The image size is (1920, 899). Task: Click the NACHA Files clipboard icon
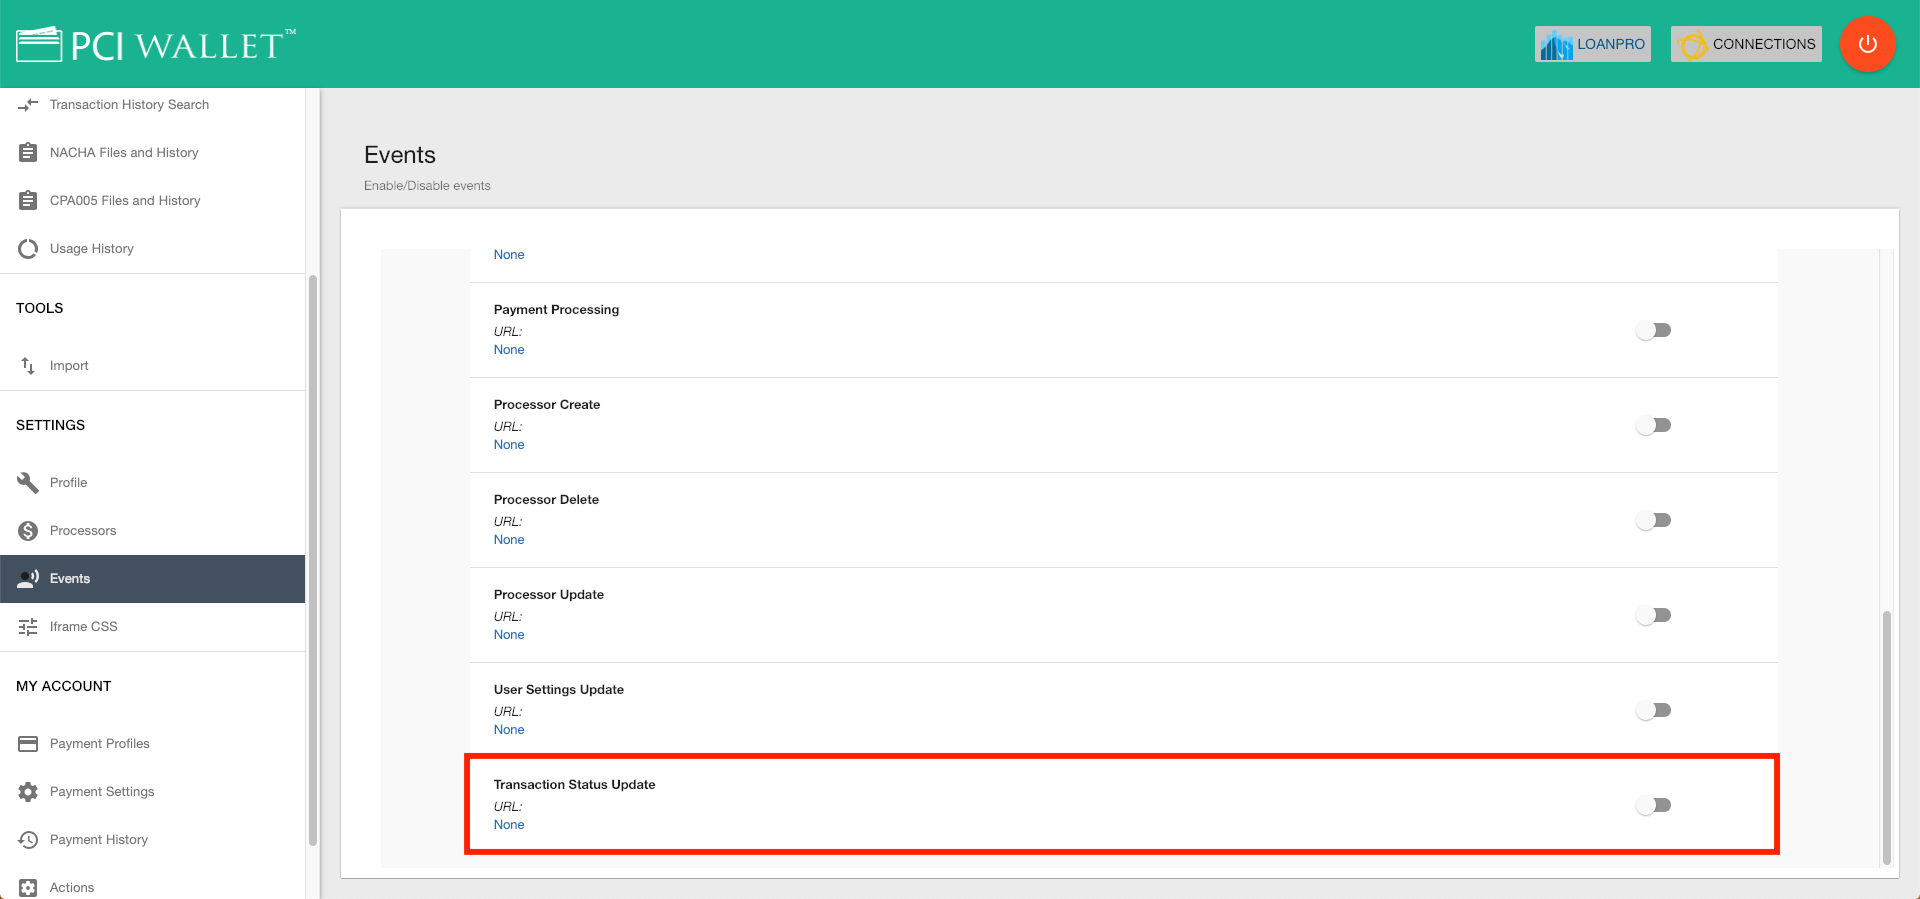[x=28, y=152]
